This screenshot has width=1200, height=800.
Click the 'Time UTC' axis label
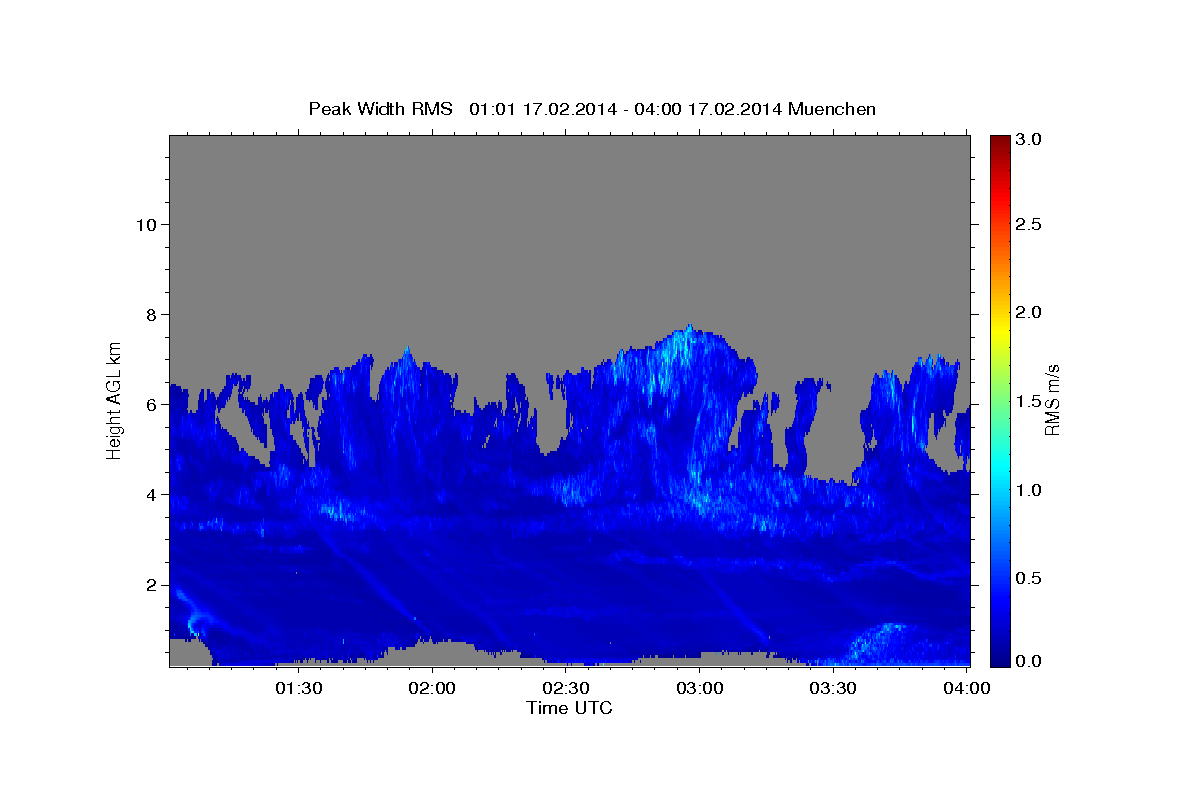tap(569, 708)
